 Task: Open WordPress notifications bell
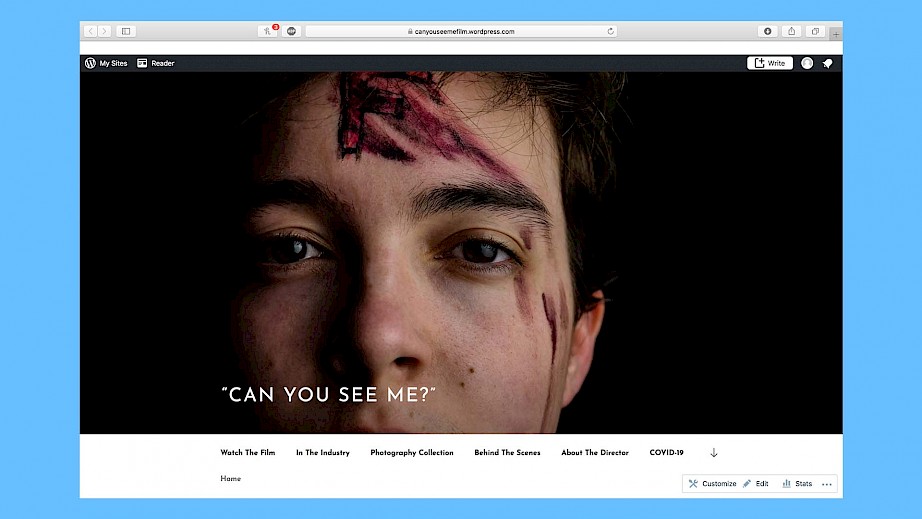(x=827, y=63)
